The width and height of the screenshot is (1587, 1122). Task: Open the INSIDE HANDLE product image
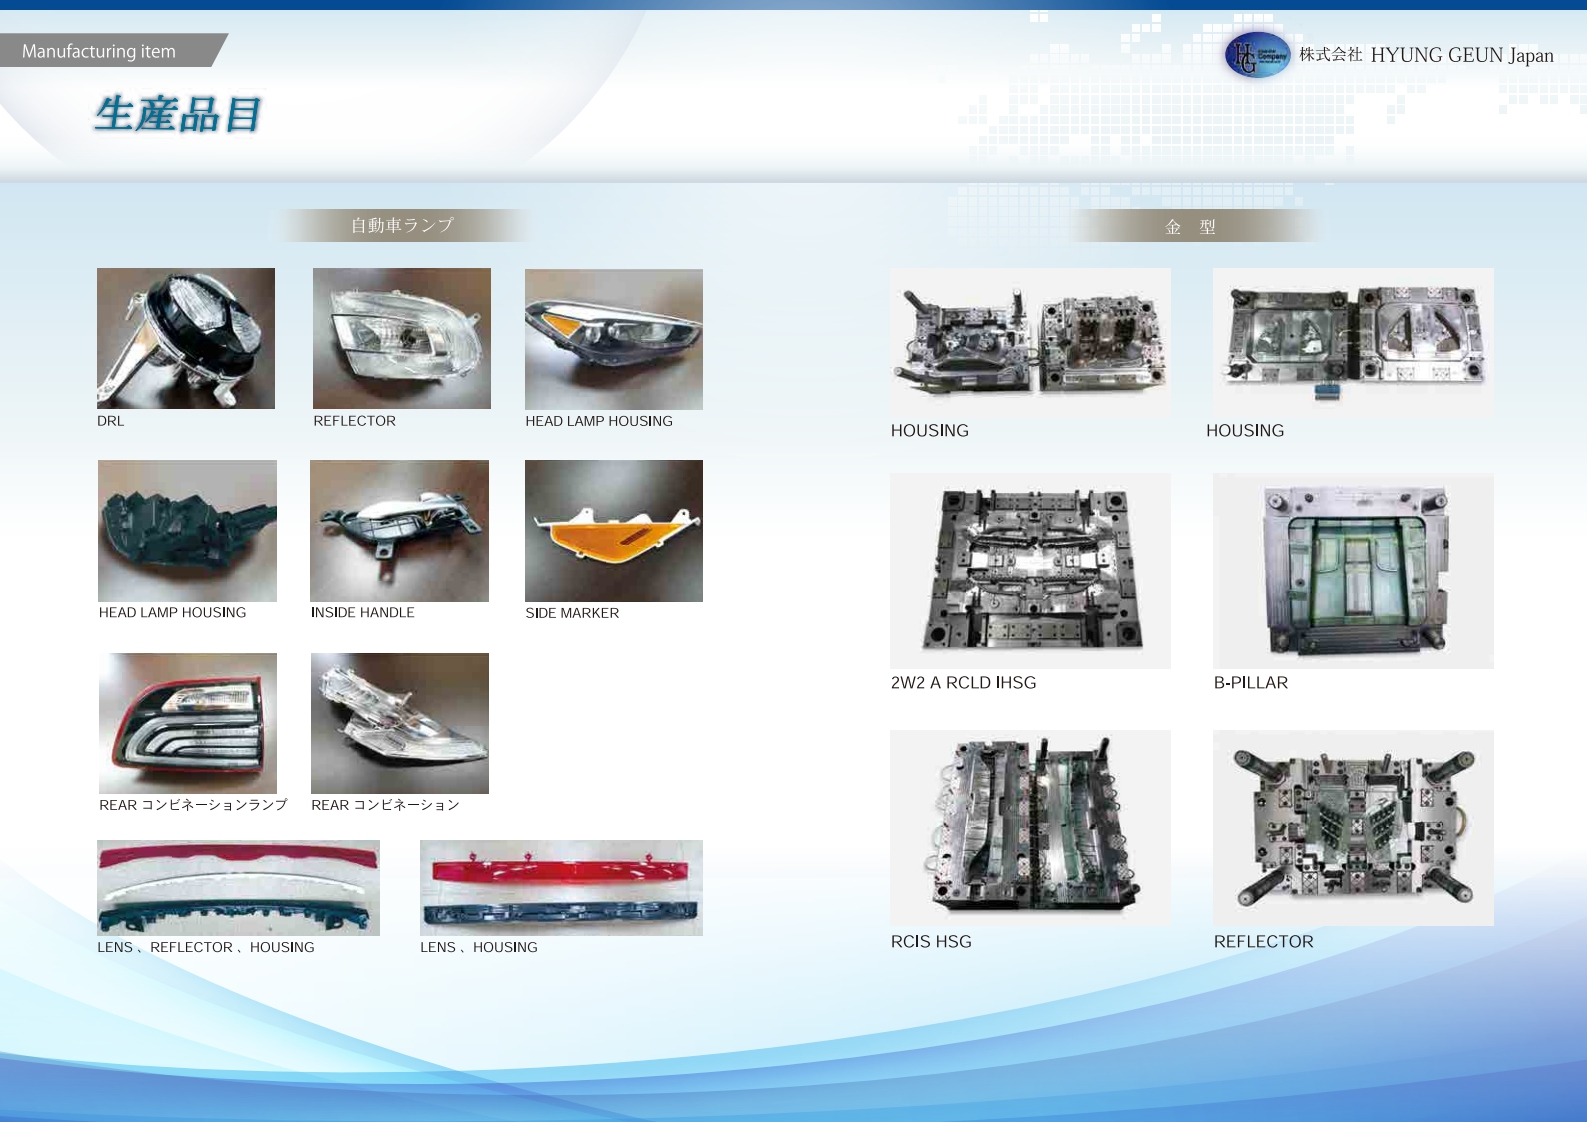(399, 531)
